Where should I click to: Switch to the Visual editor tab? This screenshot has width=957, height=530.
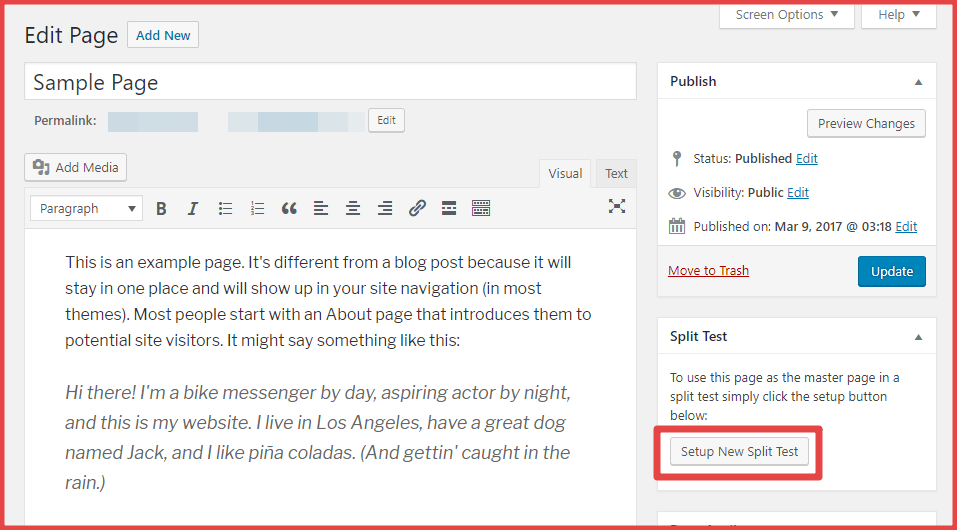pyautogui.click(x=565, y=174)
